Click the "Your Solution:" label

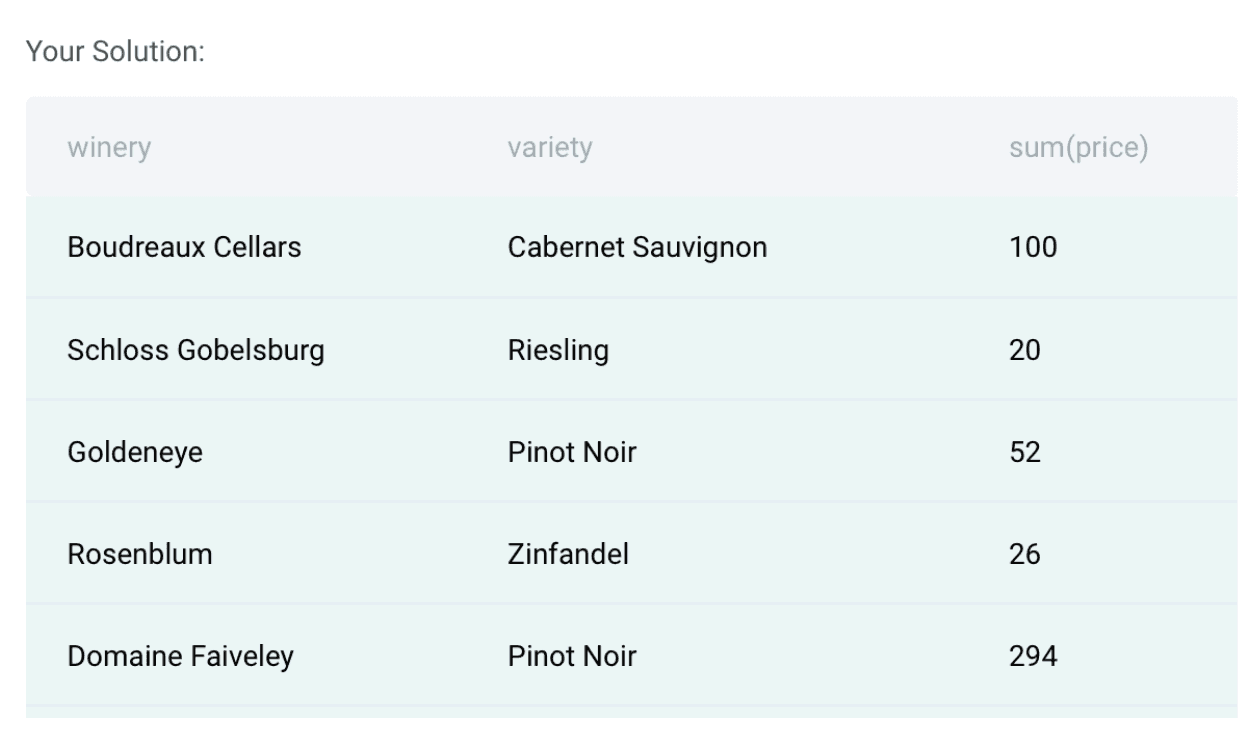pos(115,51)
